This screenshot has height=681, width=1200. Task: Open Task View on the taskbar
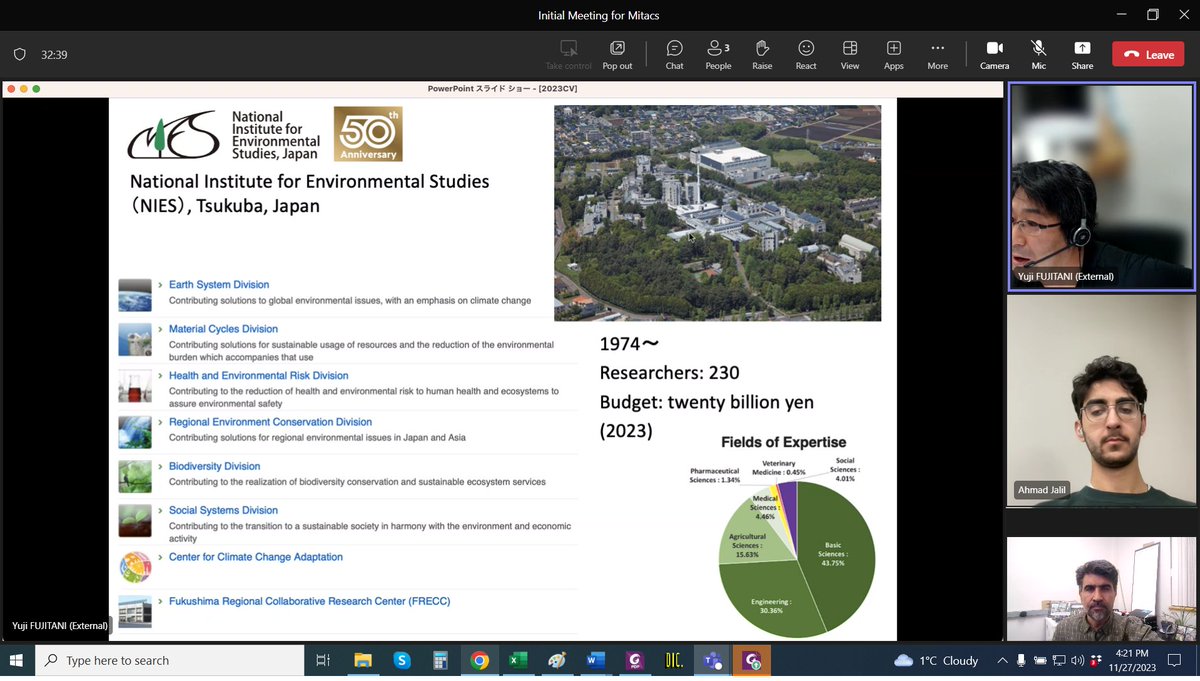point(323,660)
